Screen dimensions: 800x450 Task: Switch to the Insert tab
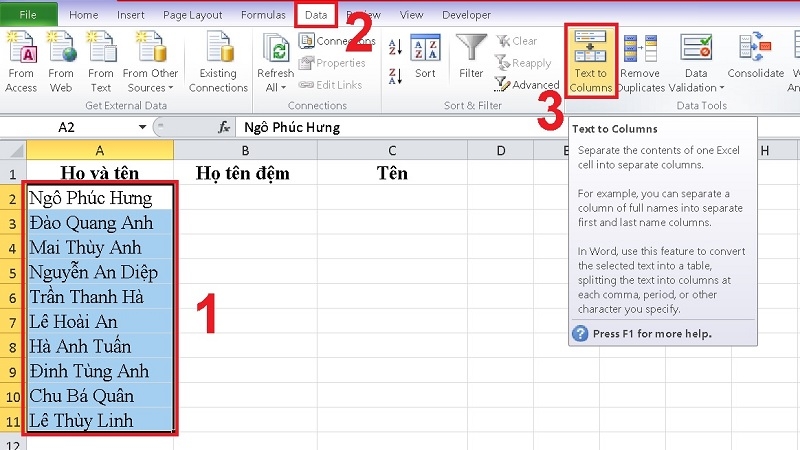click(x=131, y=15)
